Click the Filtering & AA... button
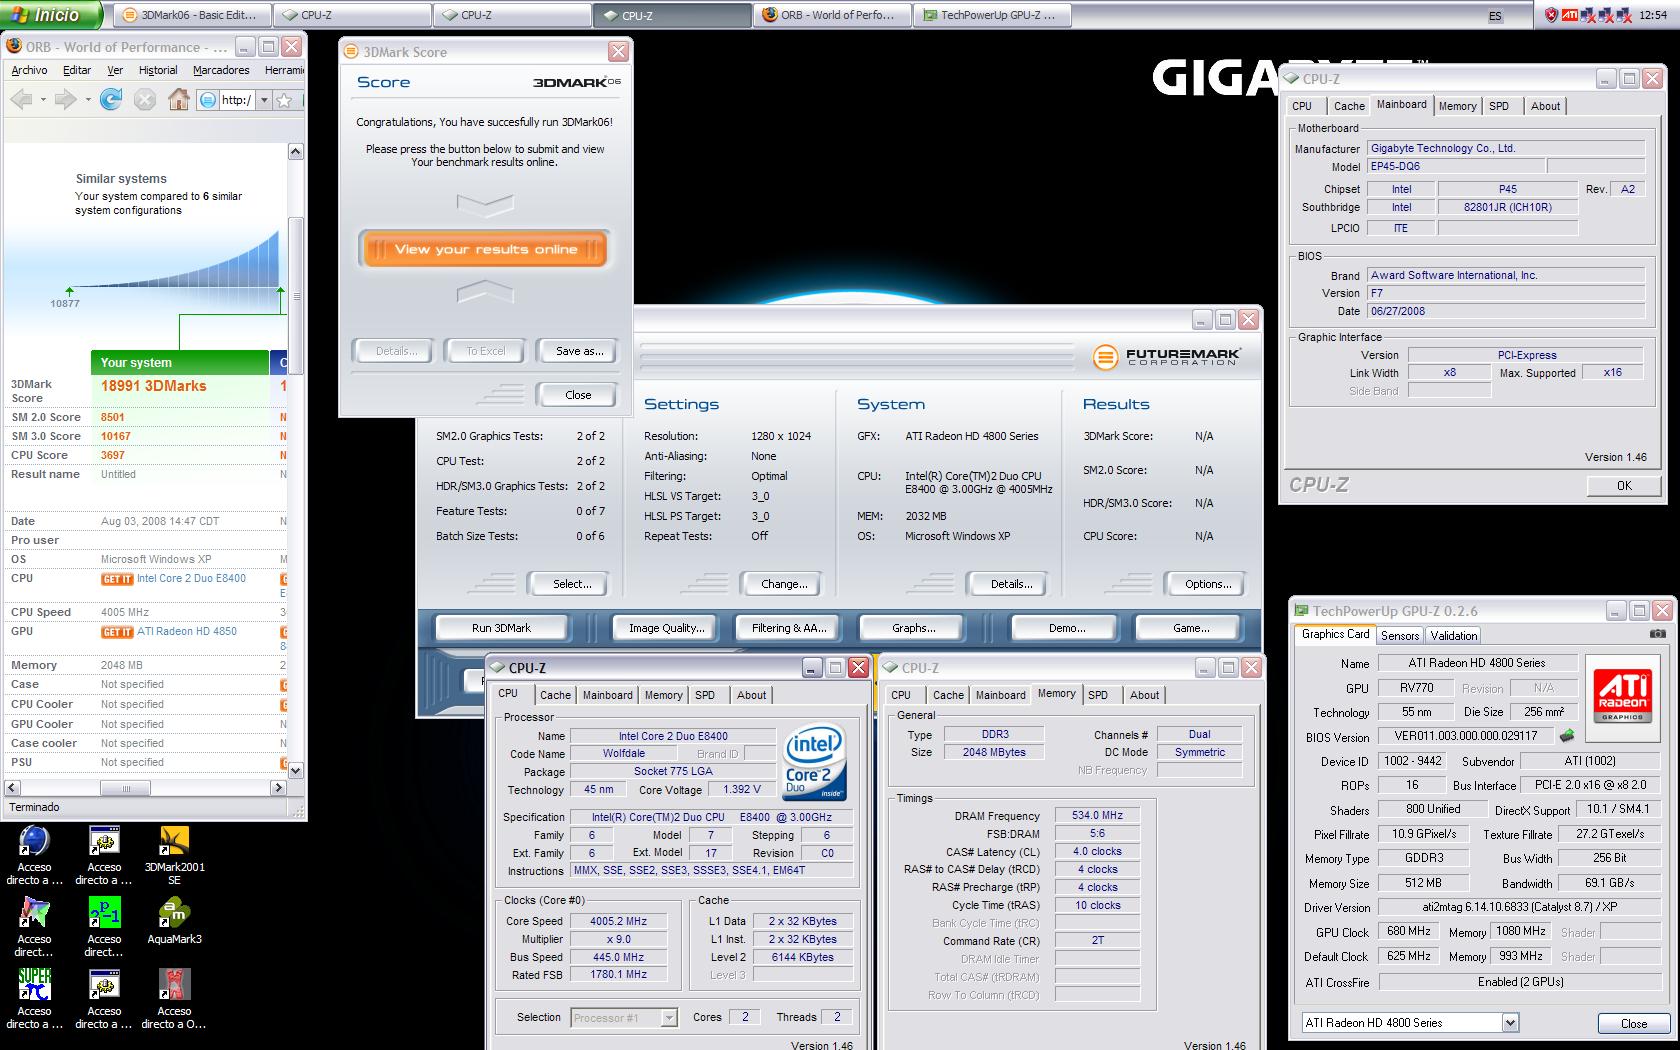Screen dimensions: 1680x1050 pyautogui.click(x=790, y=628)
